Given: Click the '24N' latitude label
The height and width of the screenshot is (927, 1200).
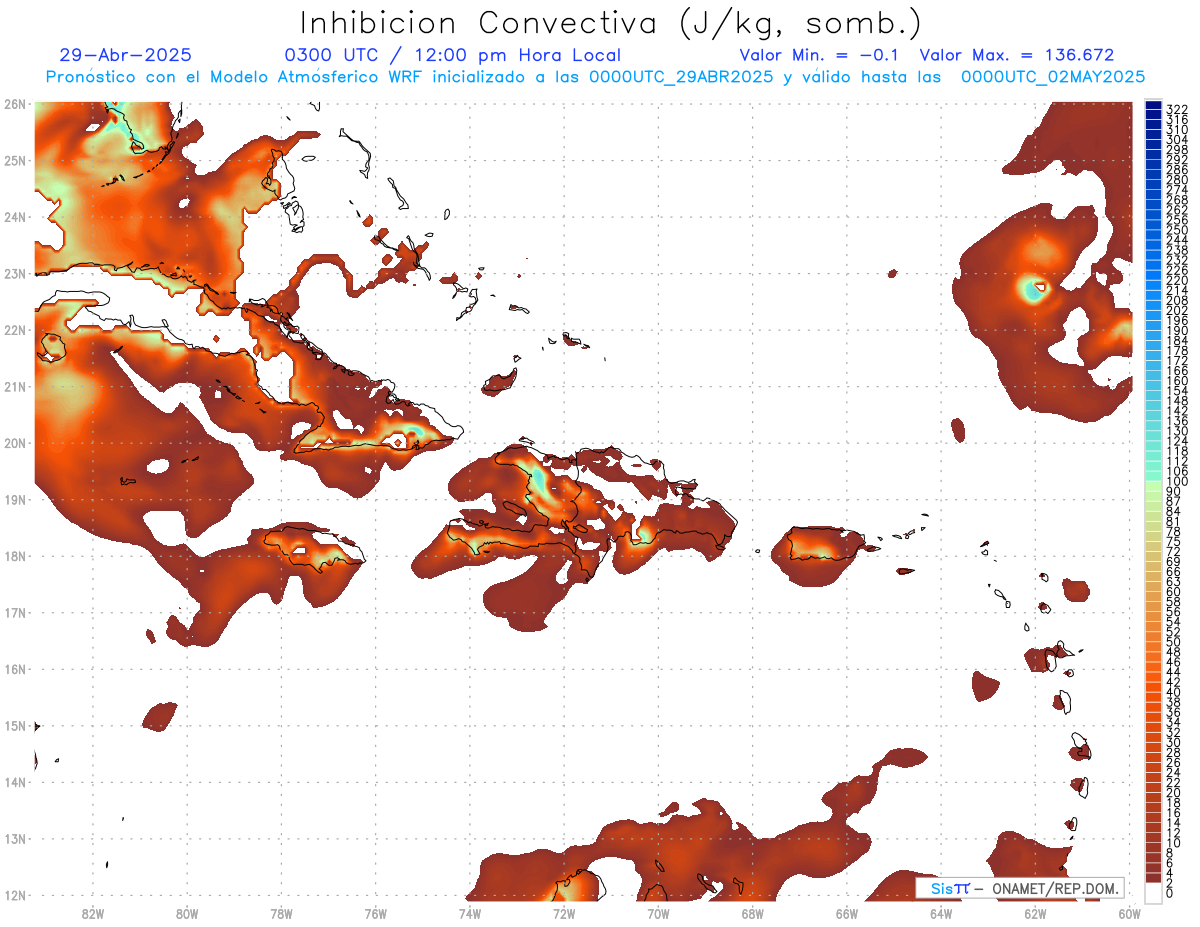Looking at the screenshot, I should tap(14, 217).
